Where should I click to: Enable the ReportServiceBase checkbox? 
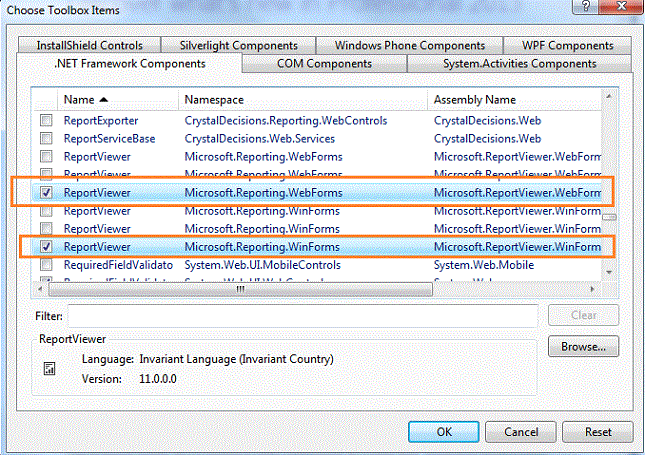[45, 138]
